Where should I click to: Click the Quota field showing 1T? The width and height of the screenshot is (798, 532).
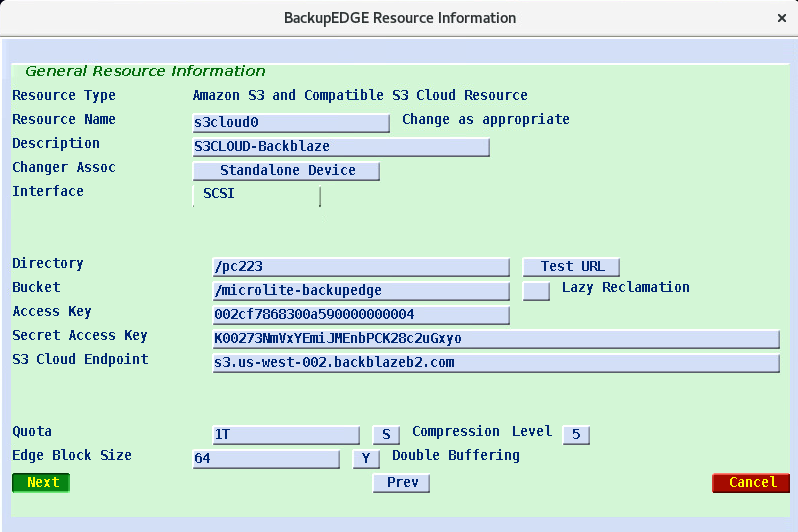(286, 435)
